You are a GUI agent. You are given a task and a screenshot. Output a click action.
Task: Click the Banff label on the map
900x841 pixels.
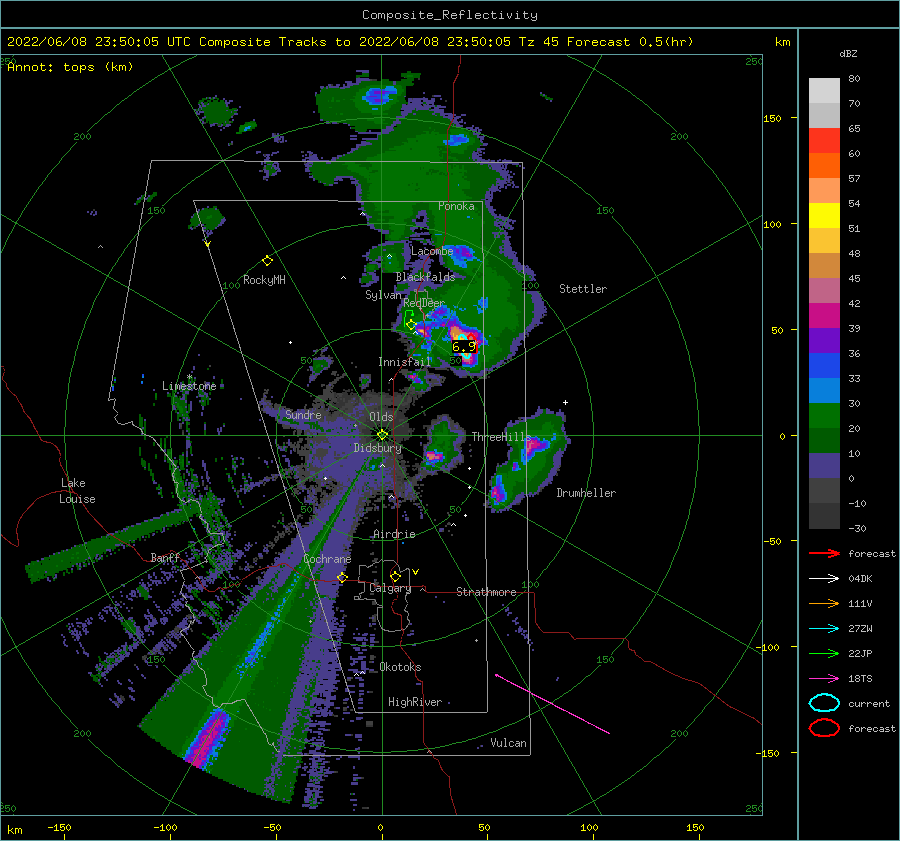[165, 557]
